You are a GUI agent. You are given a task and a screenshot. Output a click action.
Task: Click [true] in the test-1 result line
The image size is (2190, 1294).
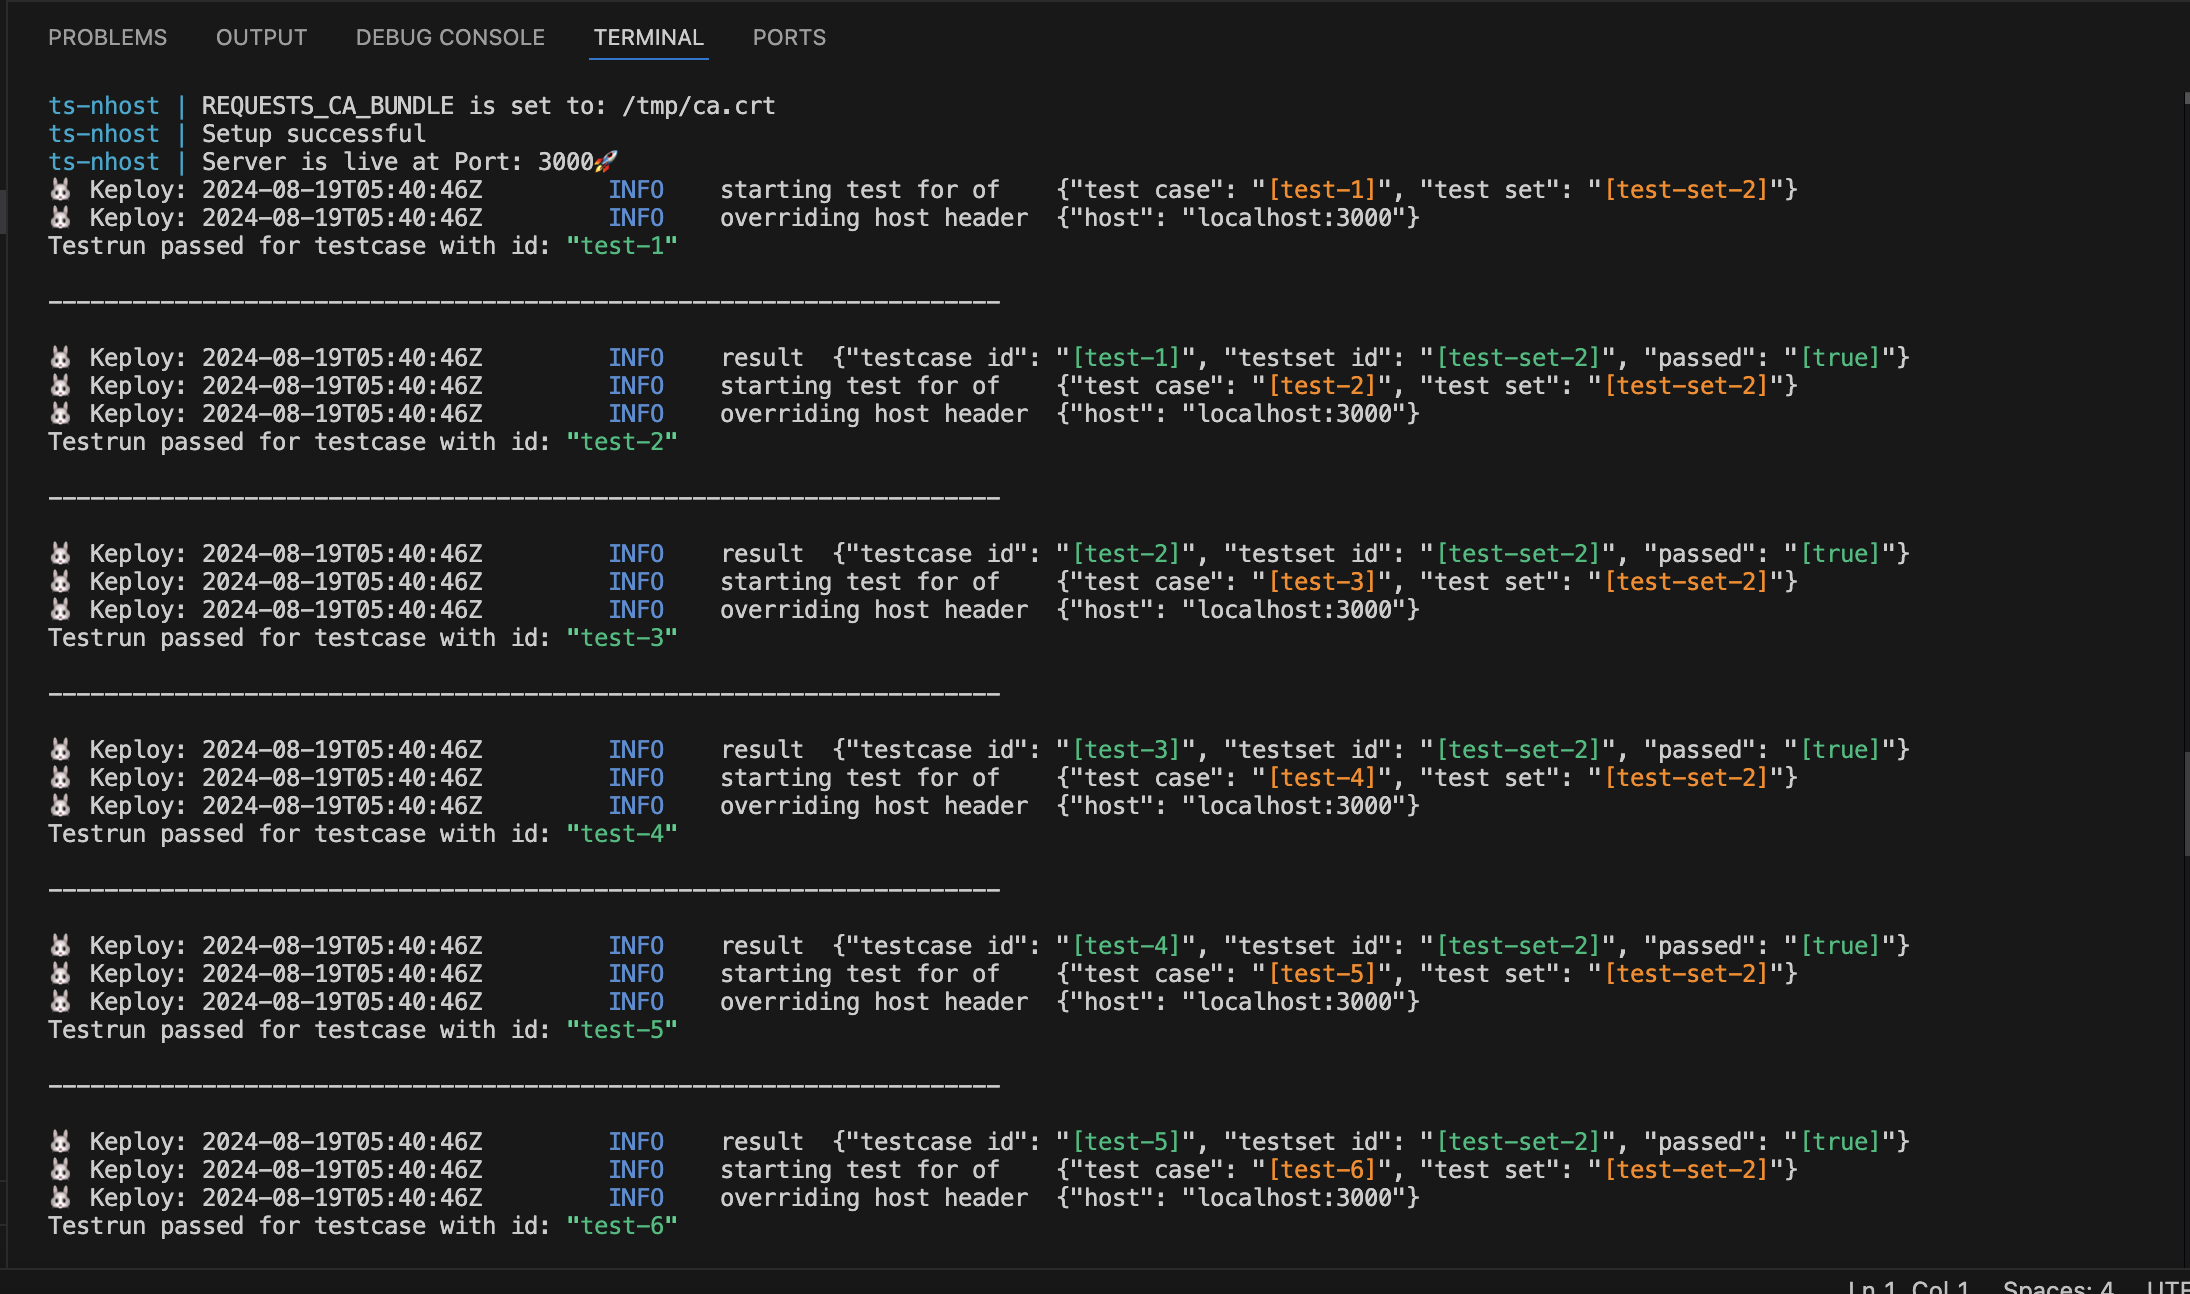pyautogui.click(x=1840, y=358)
